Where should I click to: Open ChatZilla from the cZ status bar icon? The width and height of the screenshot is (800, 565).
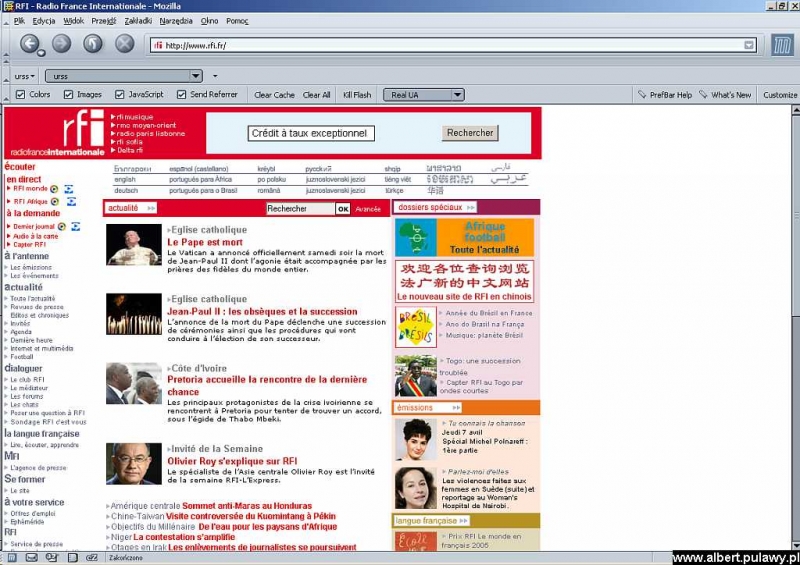(x=92, y=558)
